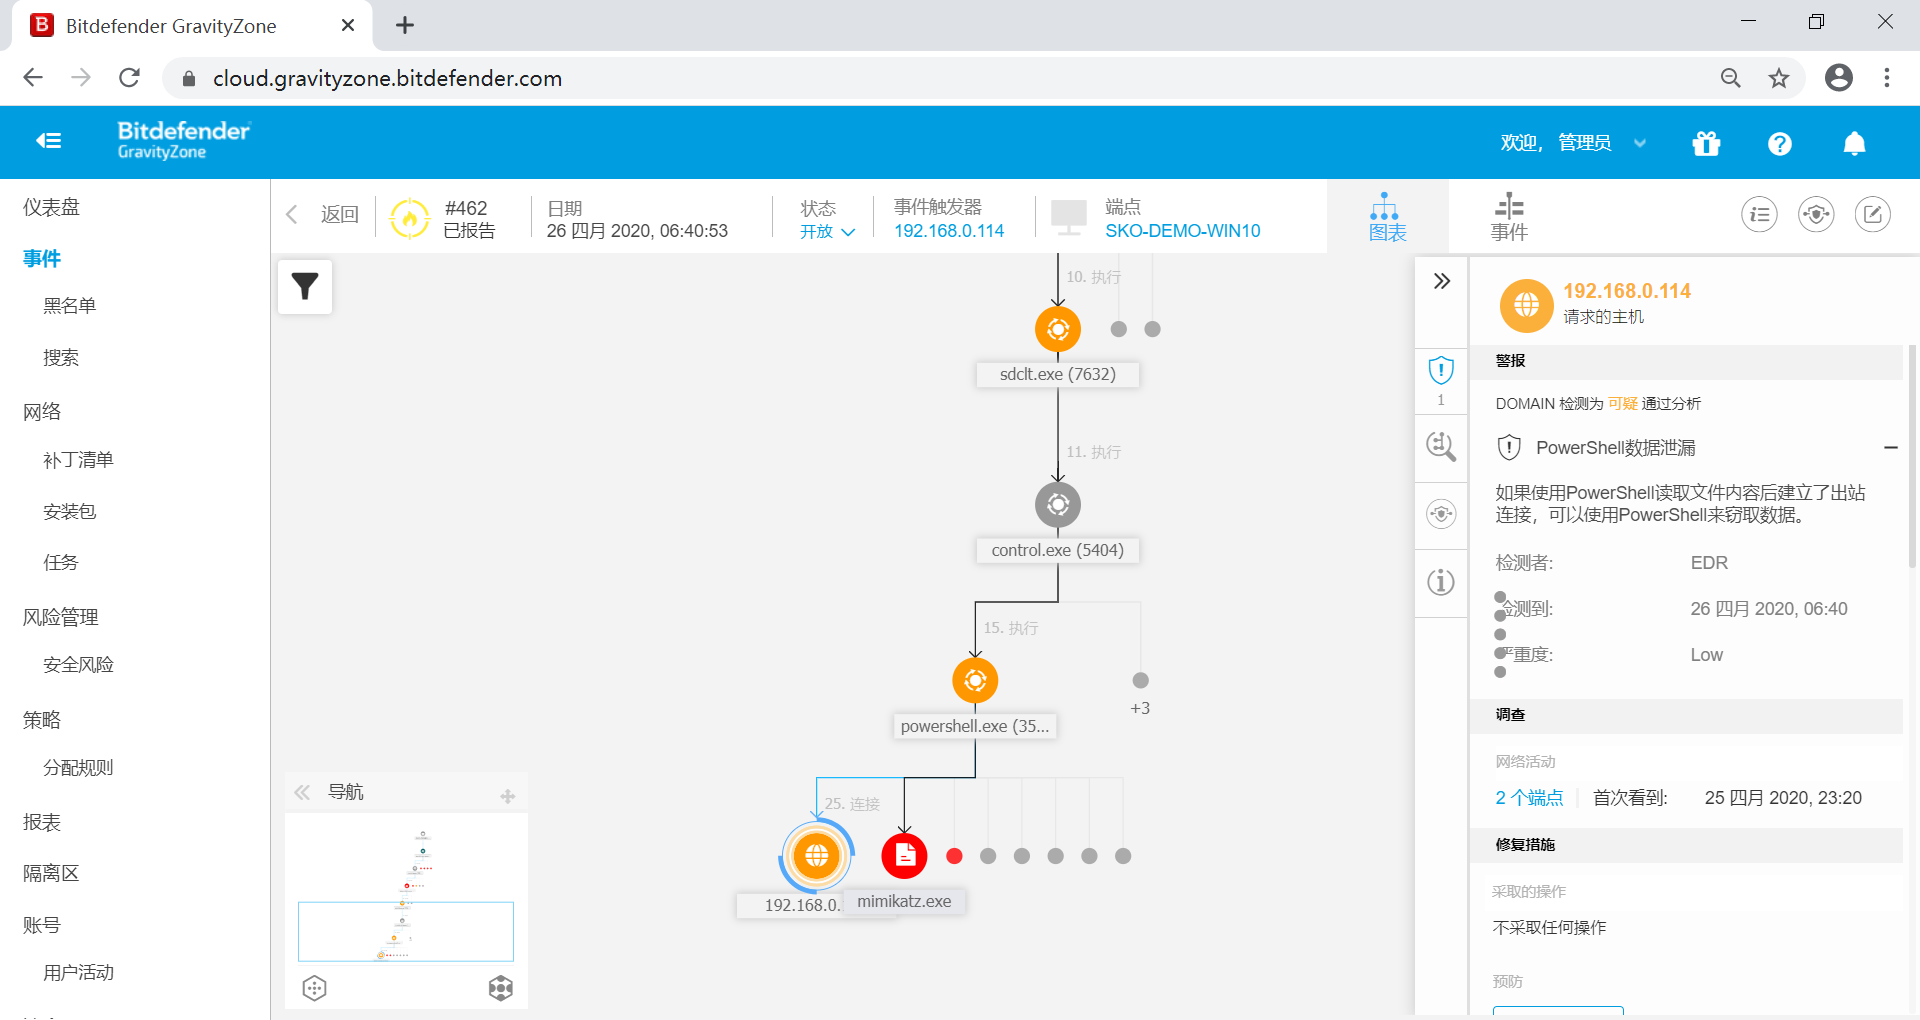
Task: Collapse the right details panel with the double chevron
Action: 1441,281
